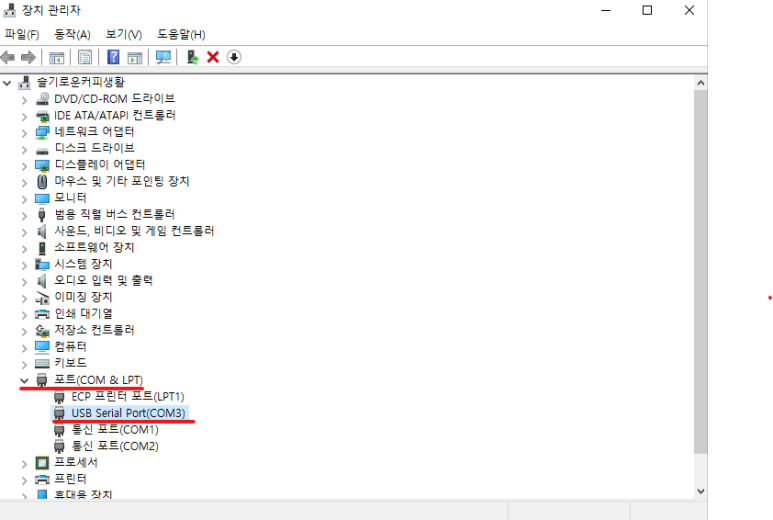Click the vertical scrollbar thumb
This screenshot has height=520, width=773.
[701, 272]
